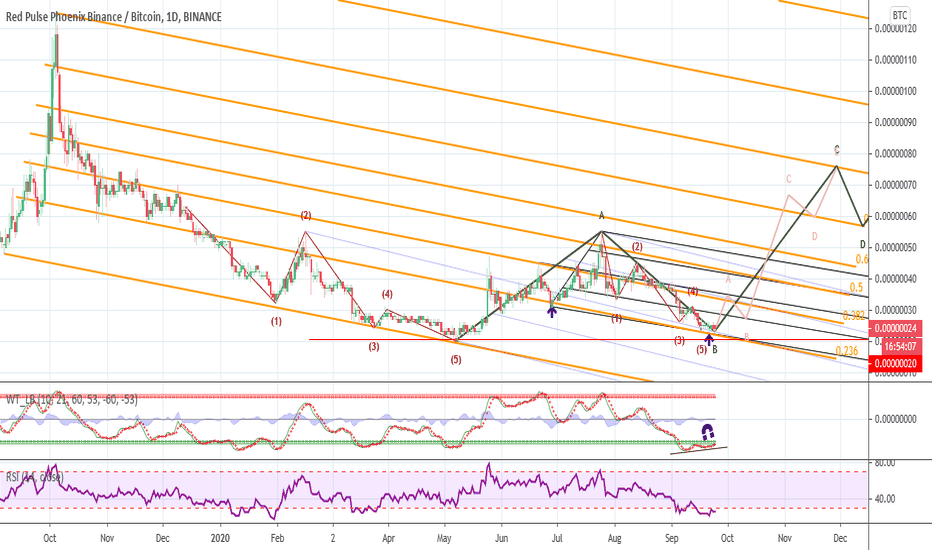Click the pink wave label D projection
This screenshot has height=550, width=932.
tap(814, 236)
